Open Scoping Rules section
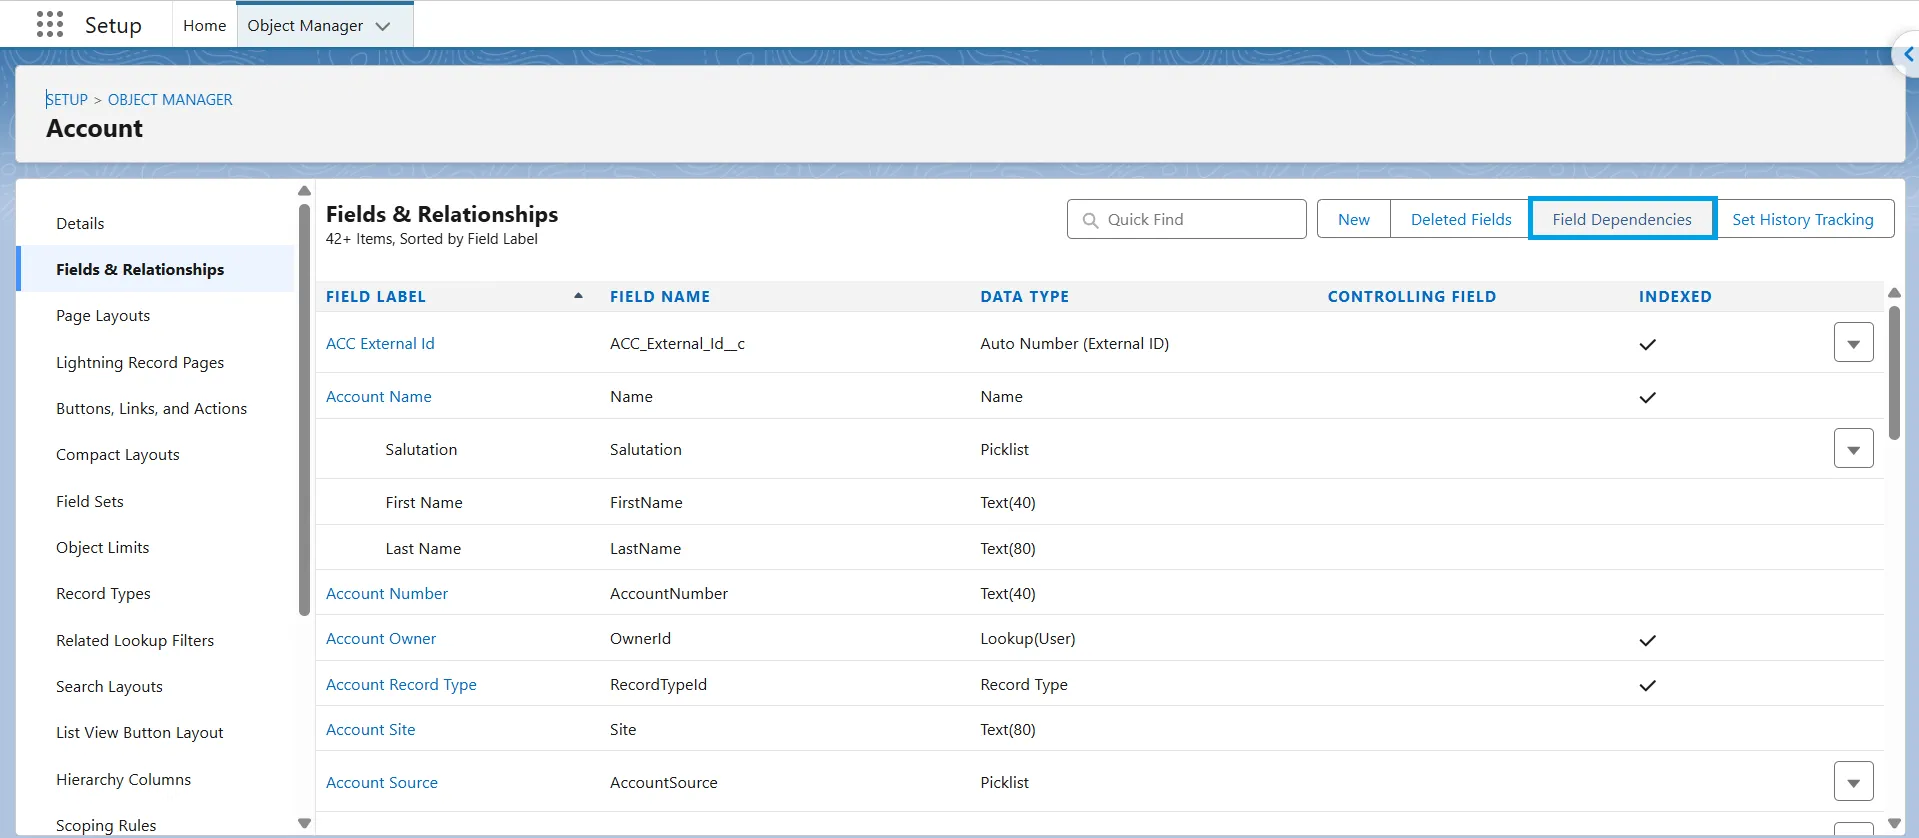The width and height of the screenshot is (1919, 838). (106, 825)
